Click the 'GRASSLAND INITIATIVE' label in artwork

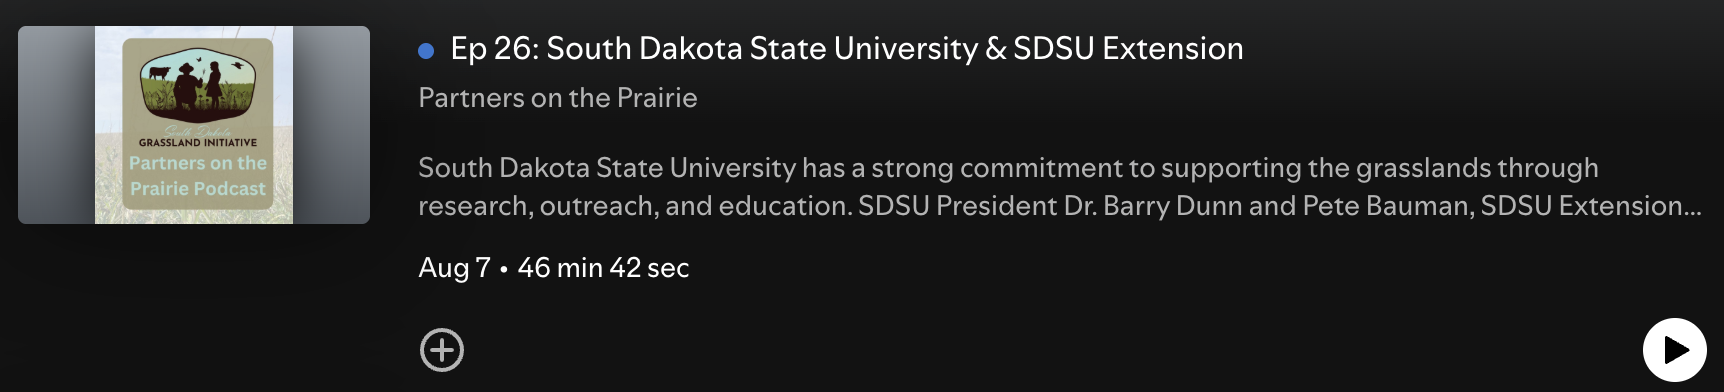tap(198, 143)
